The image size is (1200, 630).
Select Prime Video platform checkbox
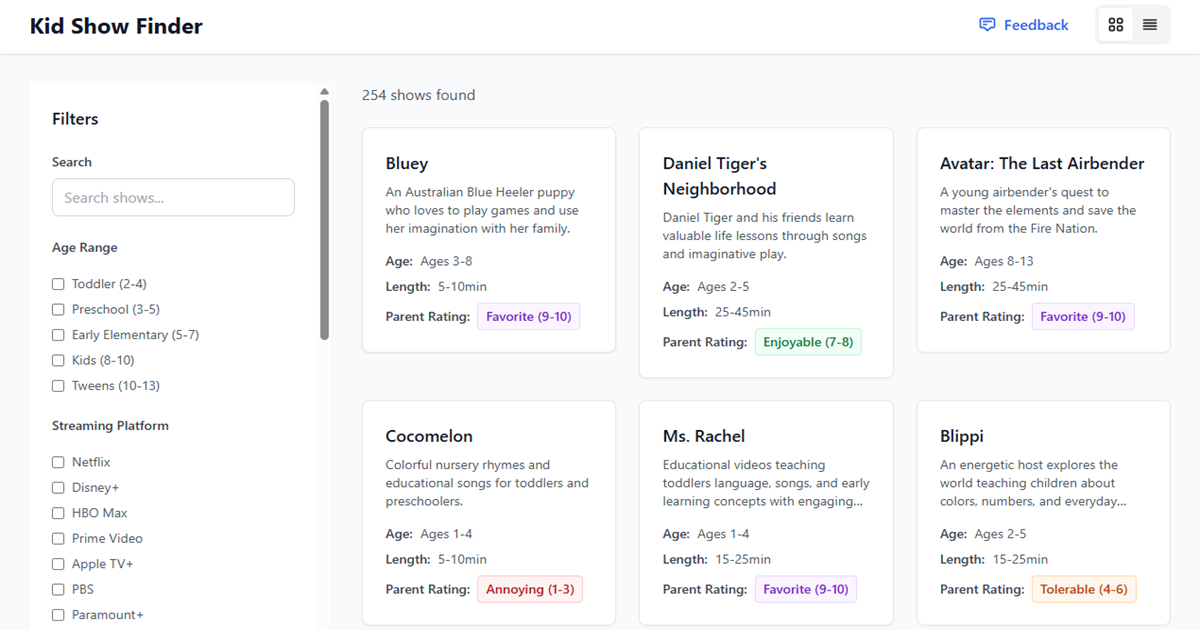click(58, 539)
